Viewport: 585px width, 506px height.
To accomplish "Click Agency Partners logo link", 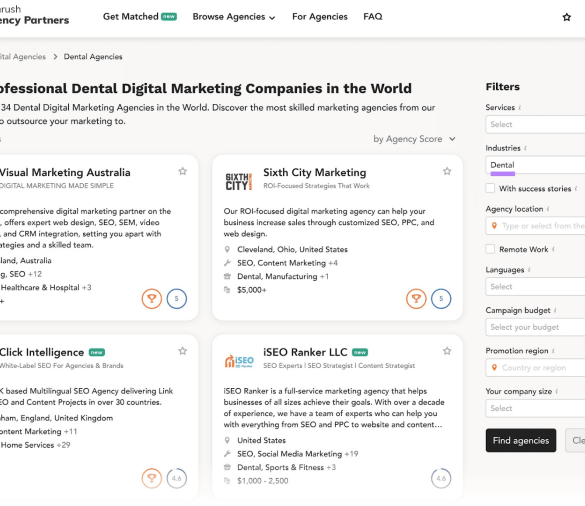I will (34, 15).
